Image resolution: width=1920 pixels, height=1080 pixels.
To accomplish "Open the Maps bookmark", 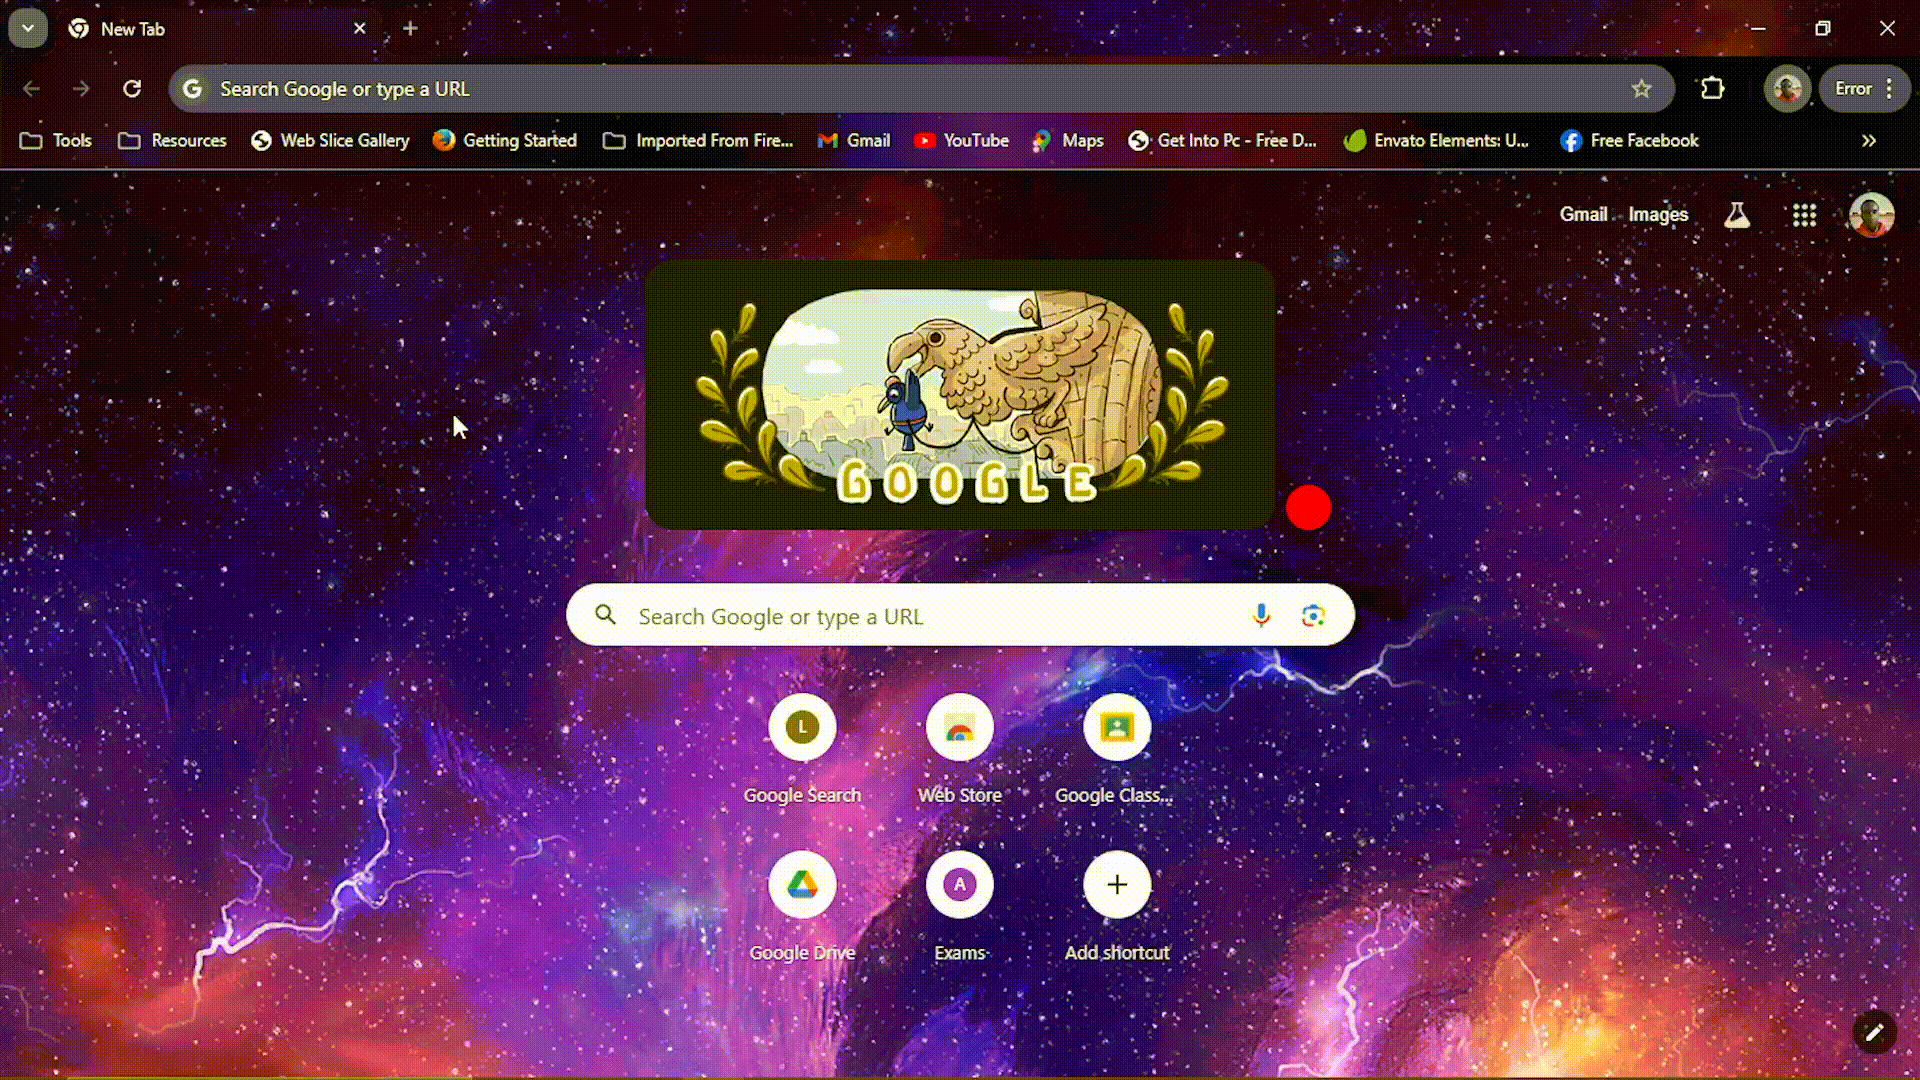I will 1068,141.
